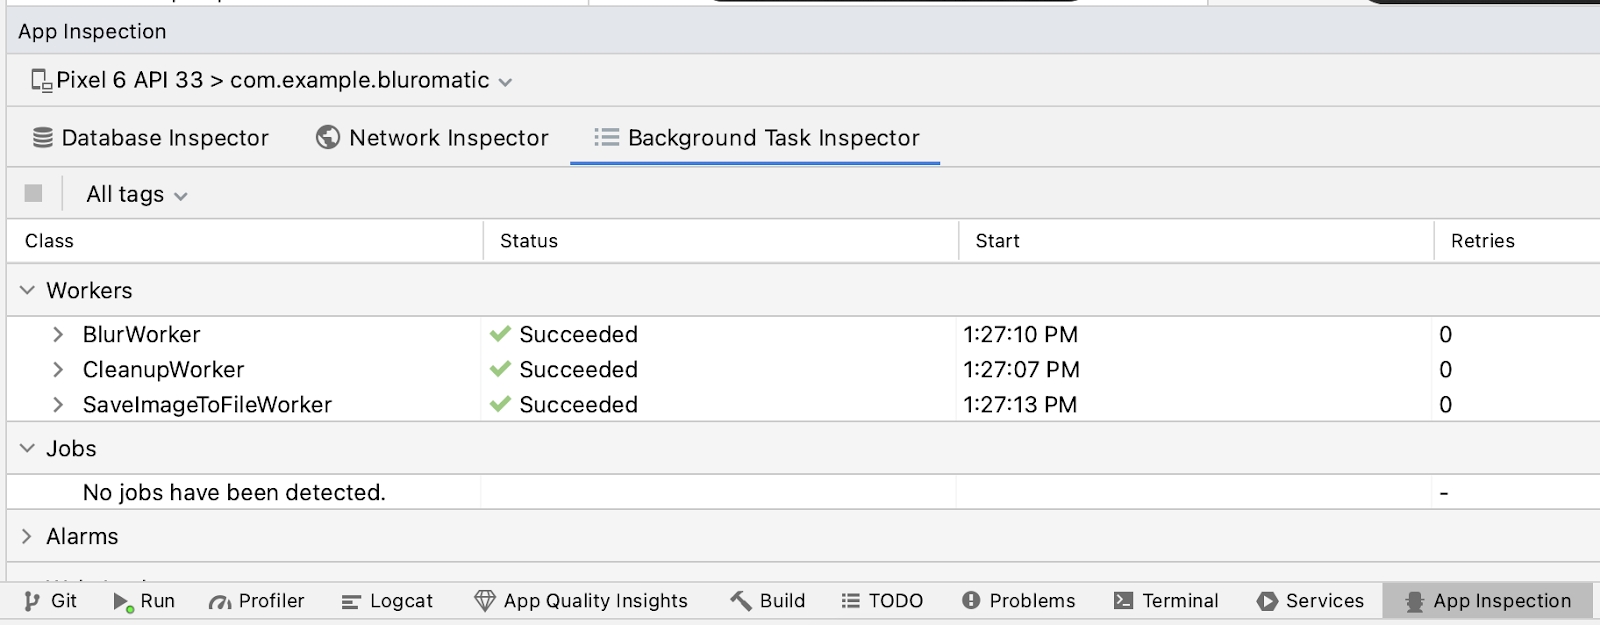Open the Build tool window
This screenshot has width=1600, height=625.
pos(768,601)
